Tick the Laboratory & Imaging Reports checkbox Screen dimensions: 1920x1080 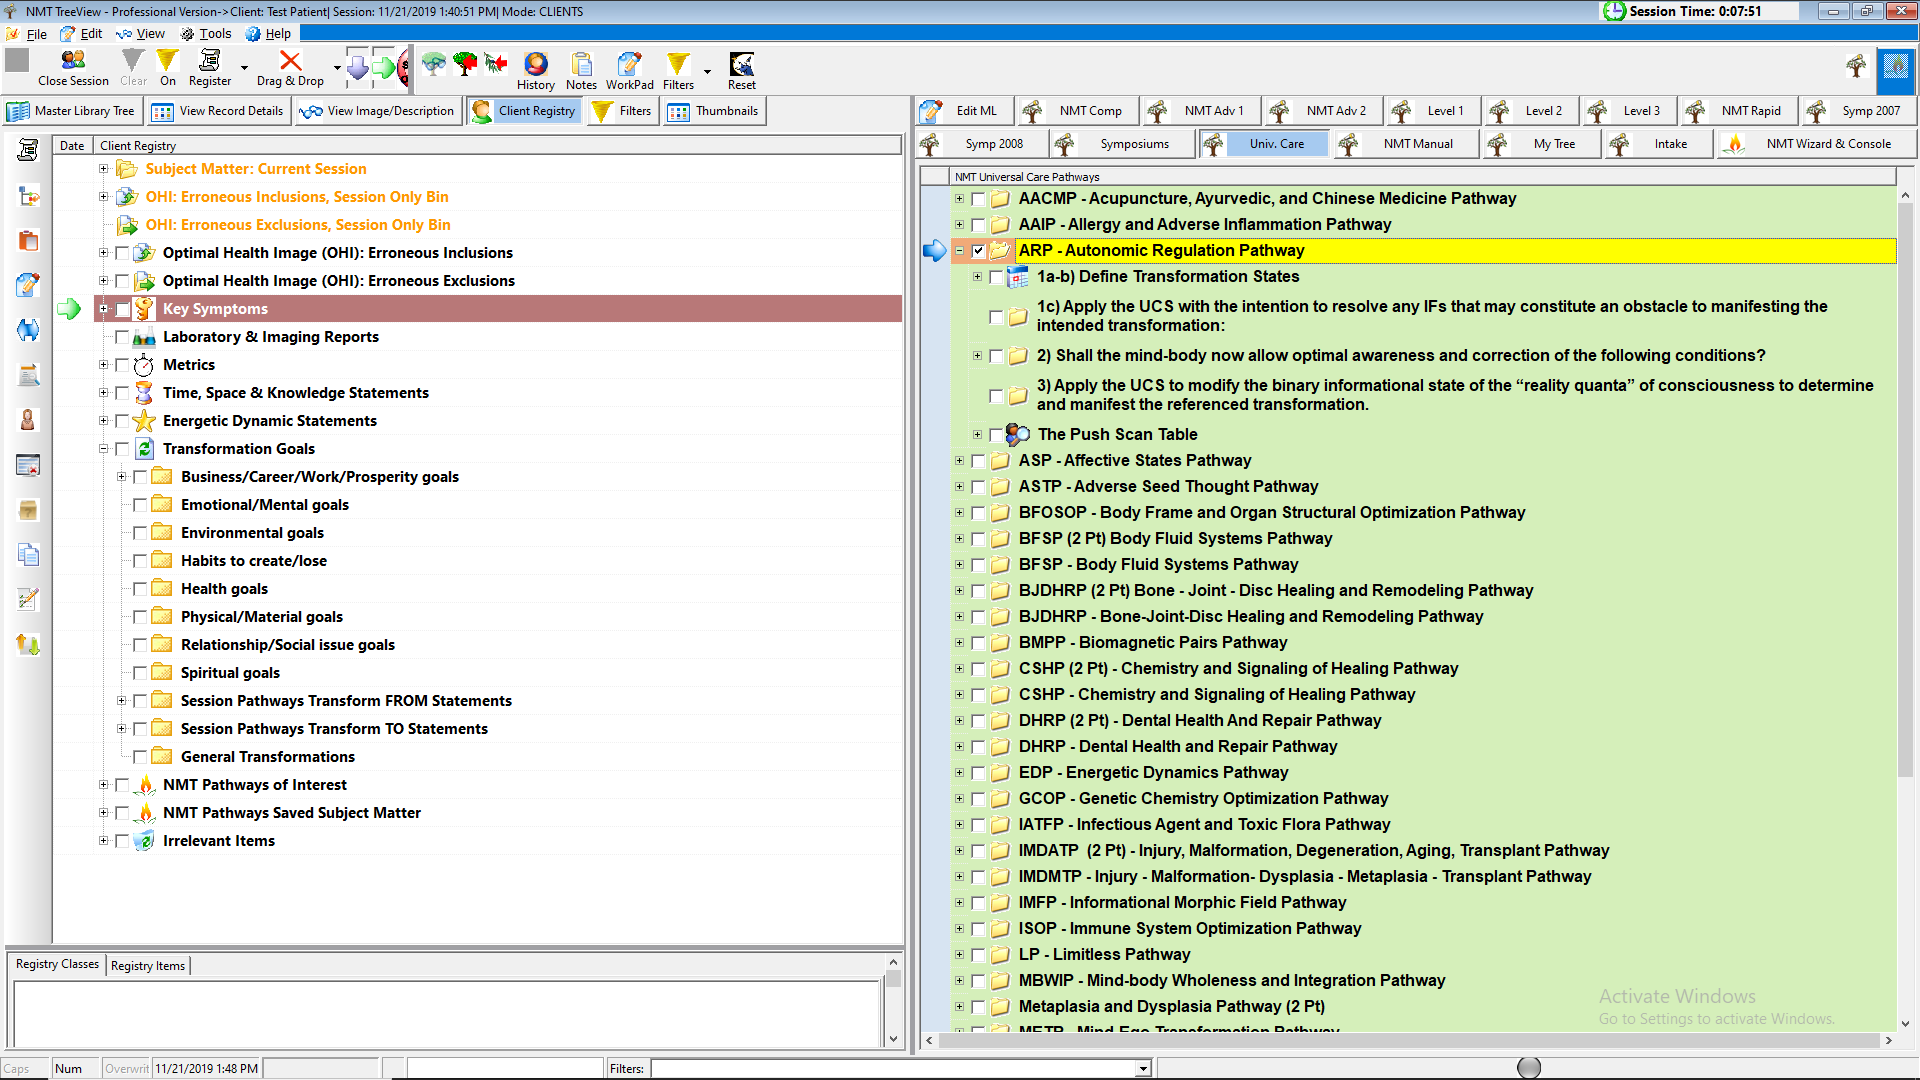click(x=122, y=337)
